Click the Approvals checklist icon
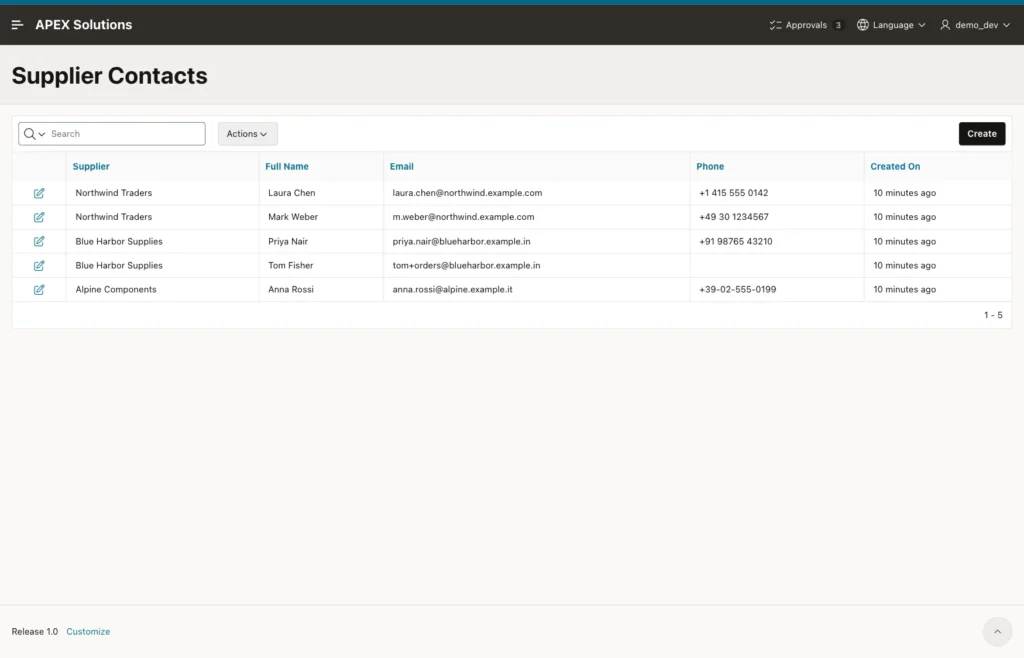This screenshot has height=658, width=1024. (775, 25)
